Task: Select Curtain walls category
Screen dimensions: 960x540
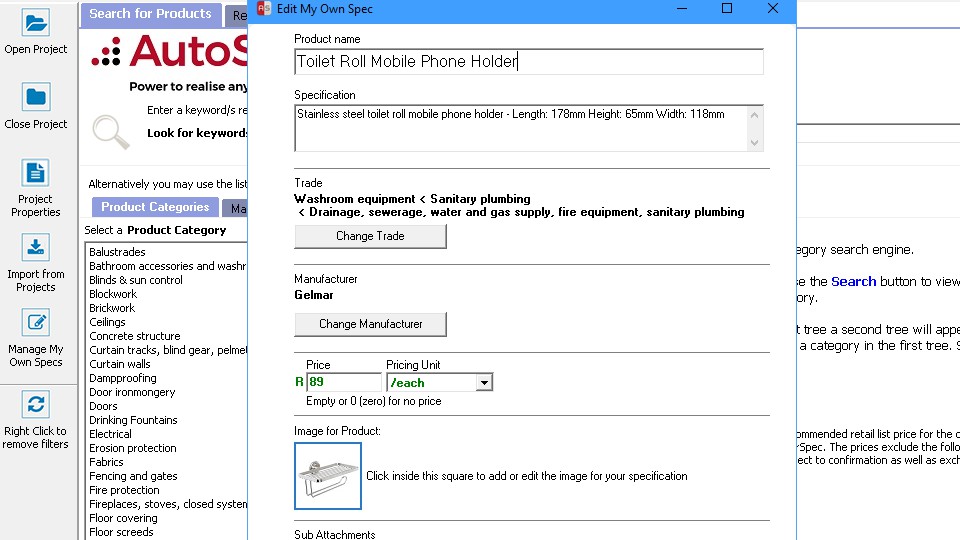Action: pyautogui.click(x=119, y=364)
